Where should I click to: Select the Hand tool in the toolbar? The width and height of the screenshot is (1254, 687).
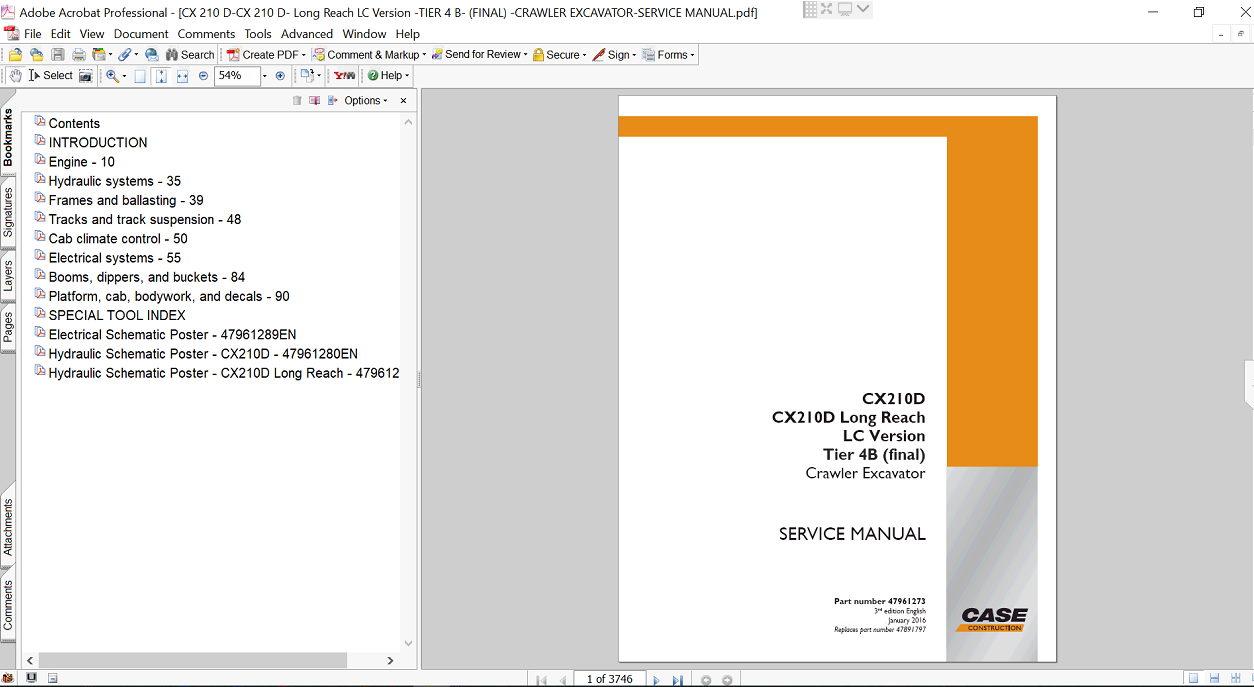(15, 75)
